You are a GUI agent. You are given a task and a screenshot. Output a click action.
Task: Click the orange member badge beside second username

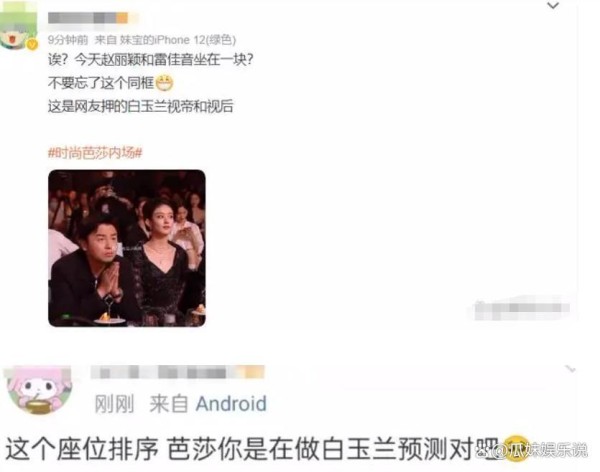click(x=254, y=372)
